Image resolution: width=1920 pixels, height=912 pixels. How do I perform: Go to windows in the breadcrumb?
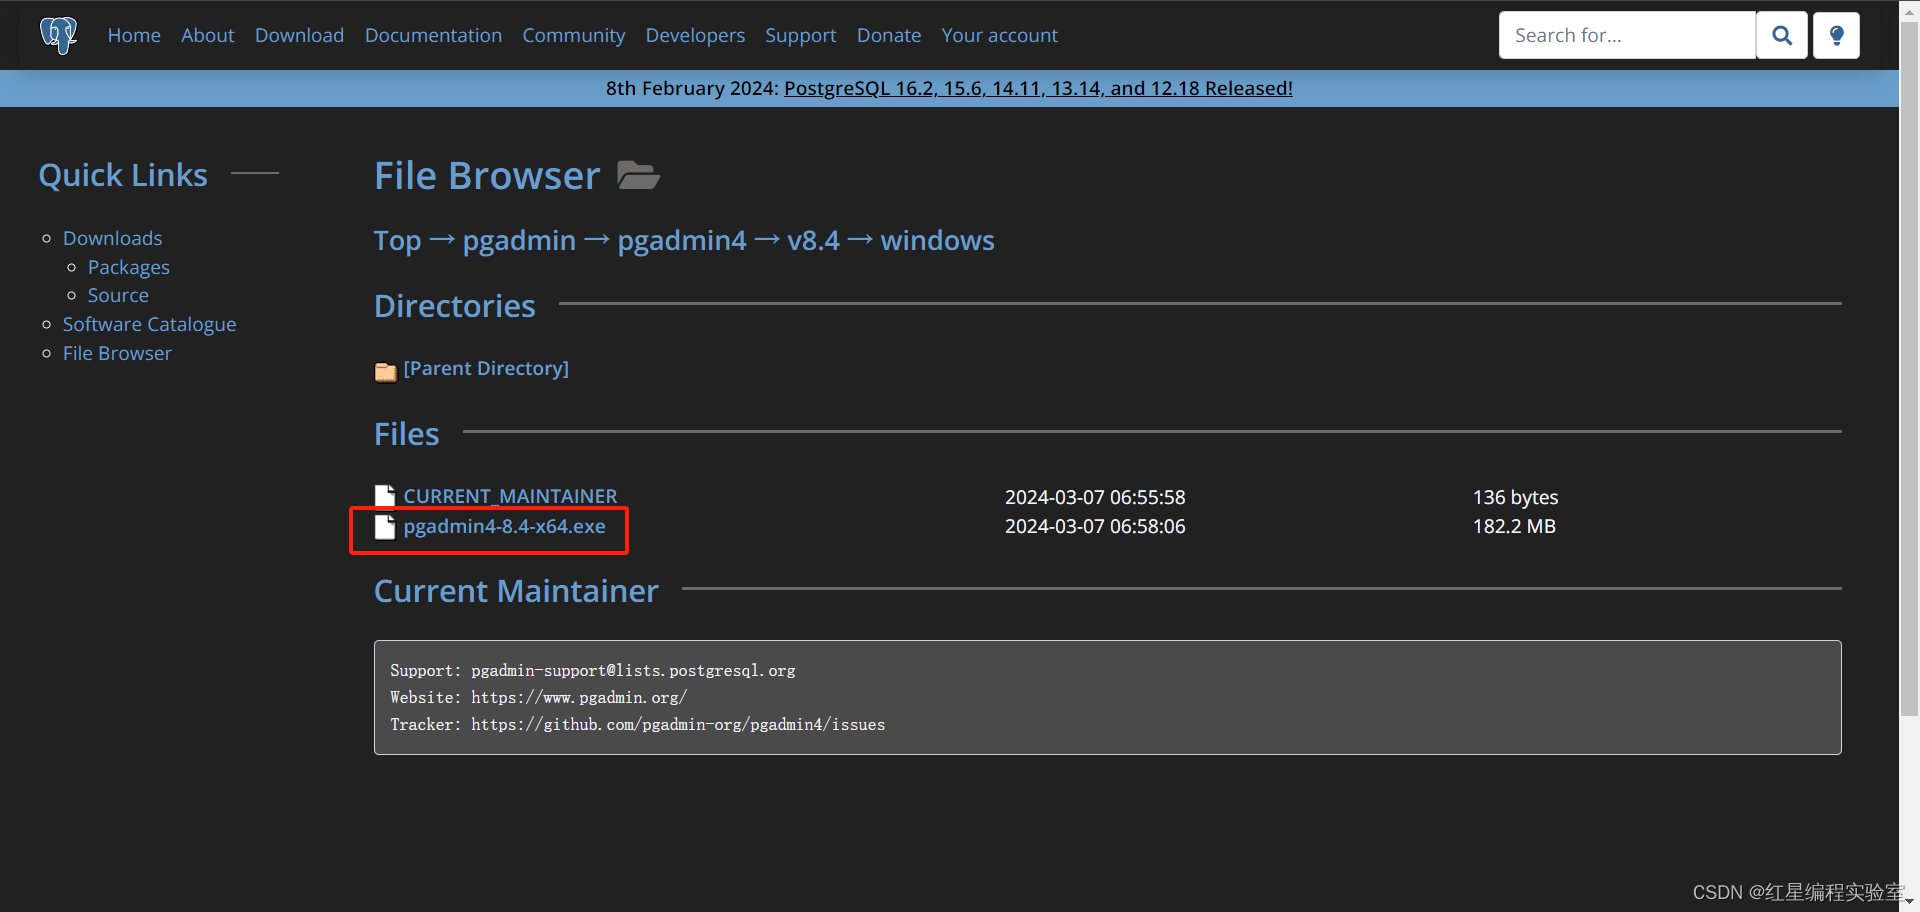coord(937,241)
